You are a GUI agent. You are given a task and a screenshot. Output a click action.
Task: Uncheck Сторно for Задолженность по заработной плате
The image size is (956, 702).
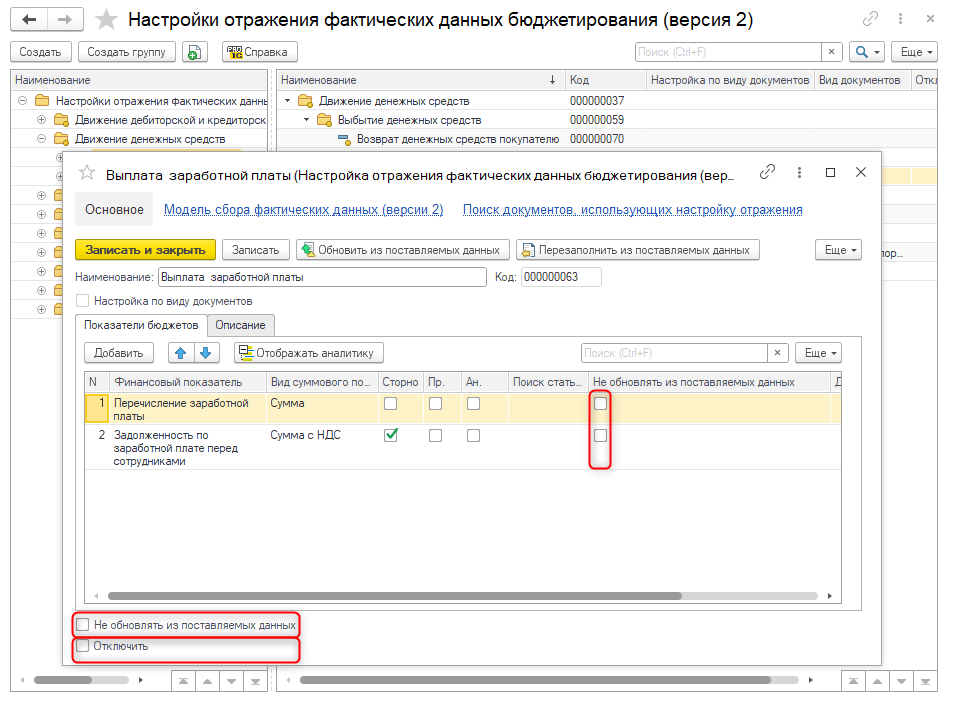click(x=391, y=435)
